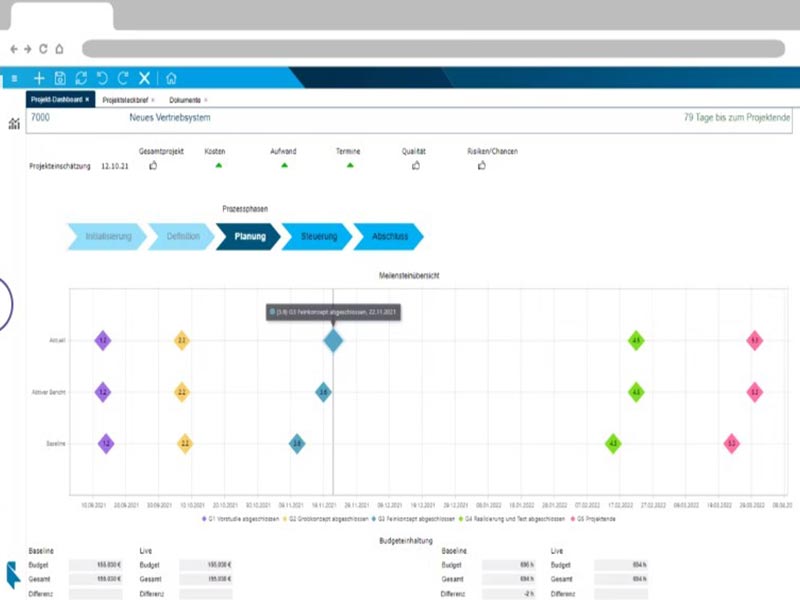
Task: Select the Steuerung process phase
Action: click(317, 237)
